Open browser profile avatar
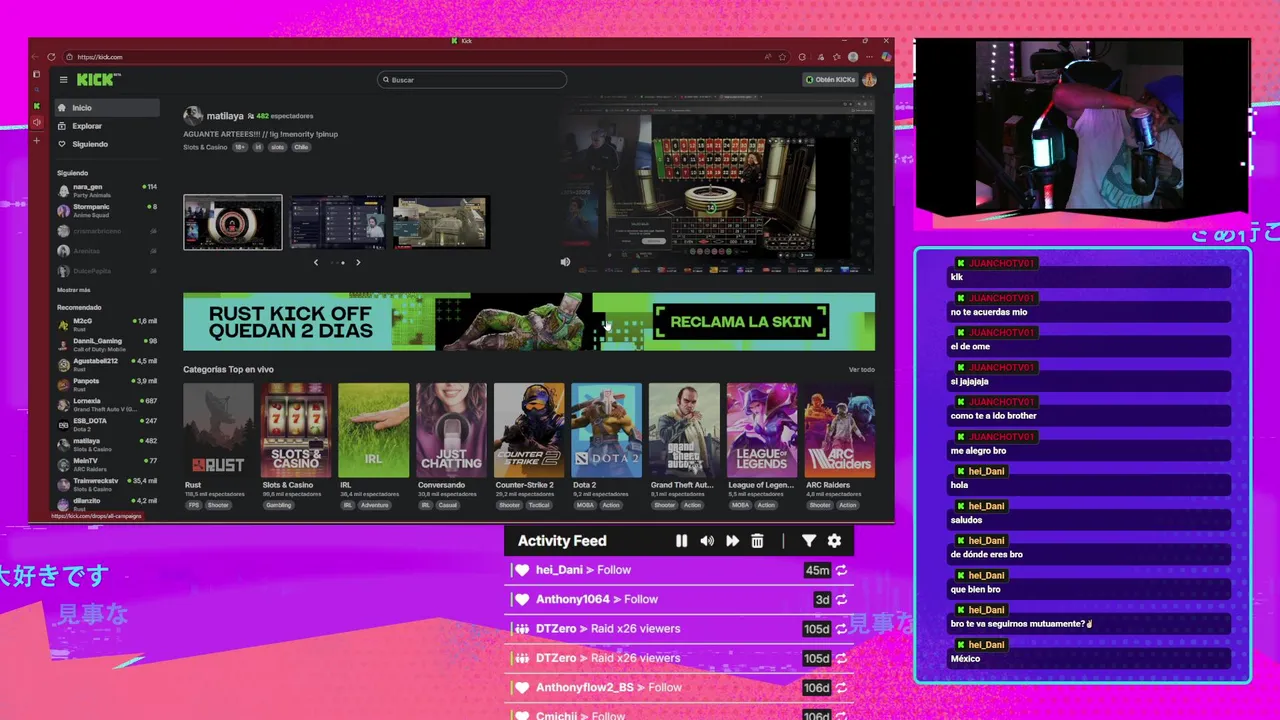 tap(853, 57)
